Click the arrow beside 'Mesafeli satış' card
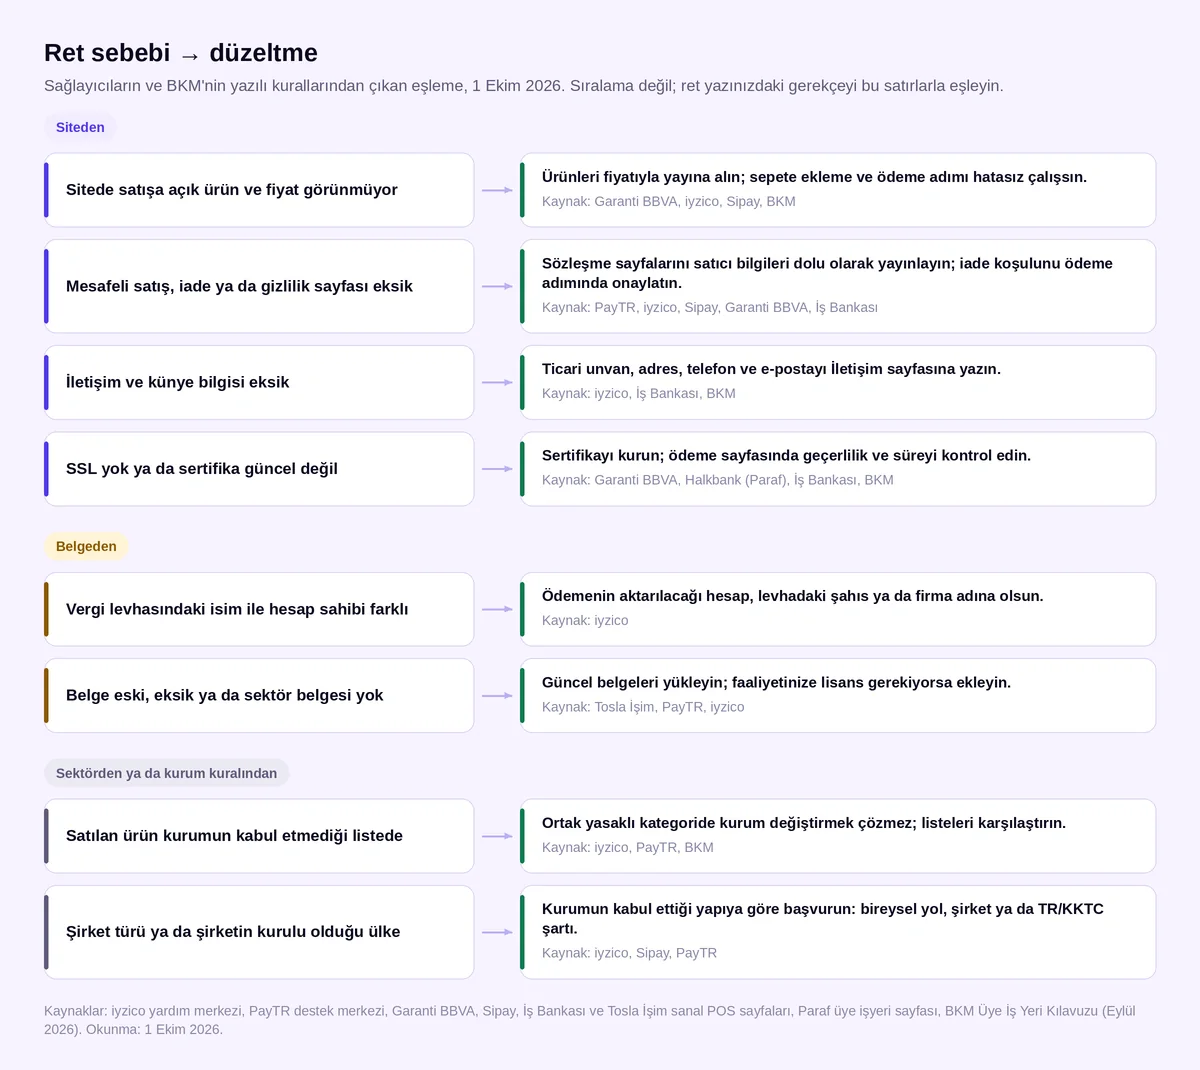Screen dimensions: 1200x1070 point(497,286)
